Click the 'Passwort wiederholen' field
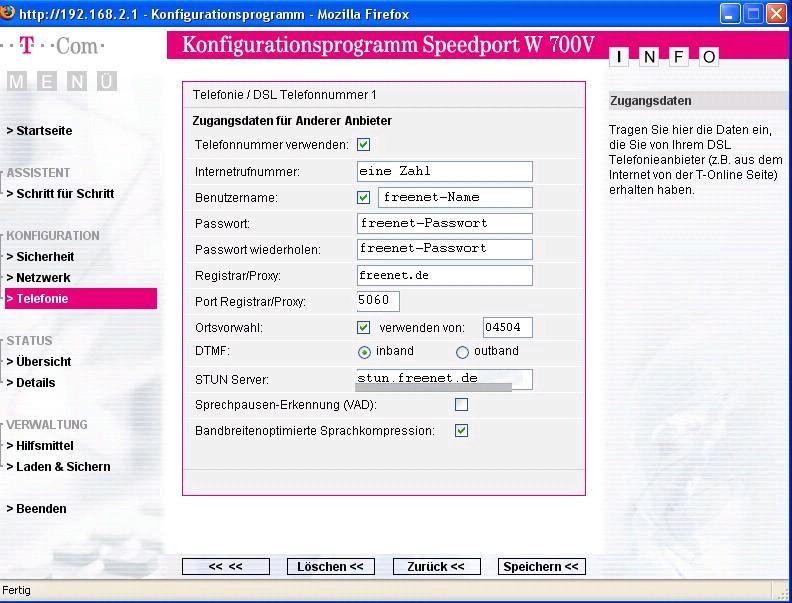The image size is (792, 603). [x=444, y=249]
